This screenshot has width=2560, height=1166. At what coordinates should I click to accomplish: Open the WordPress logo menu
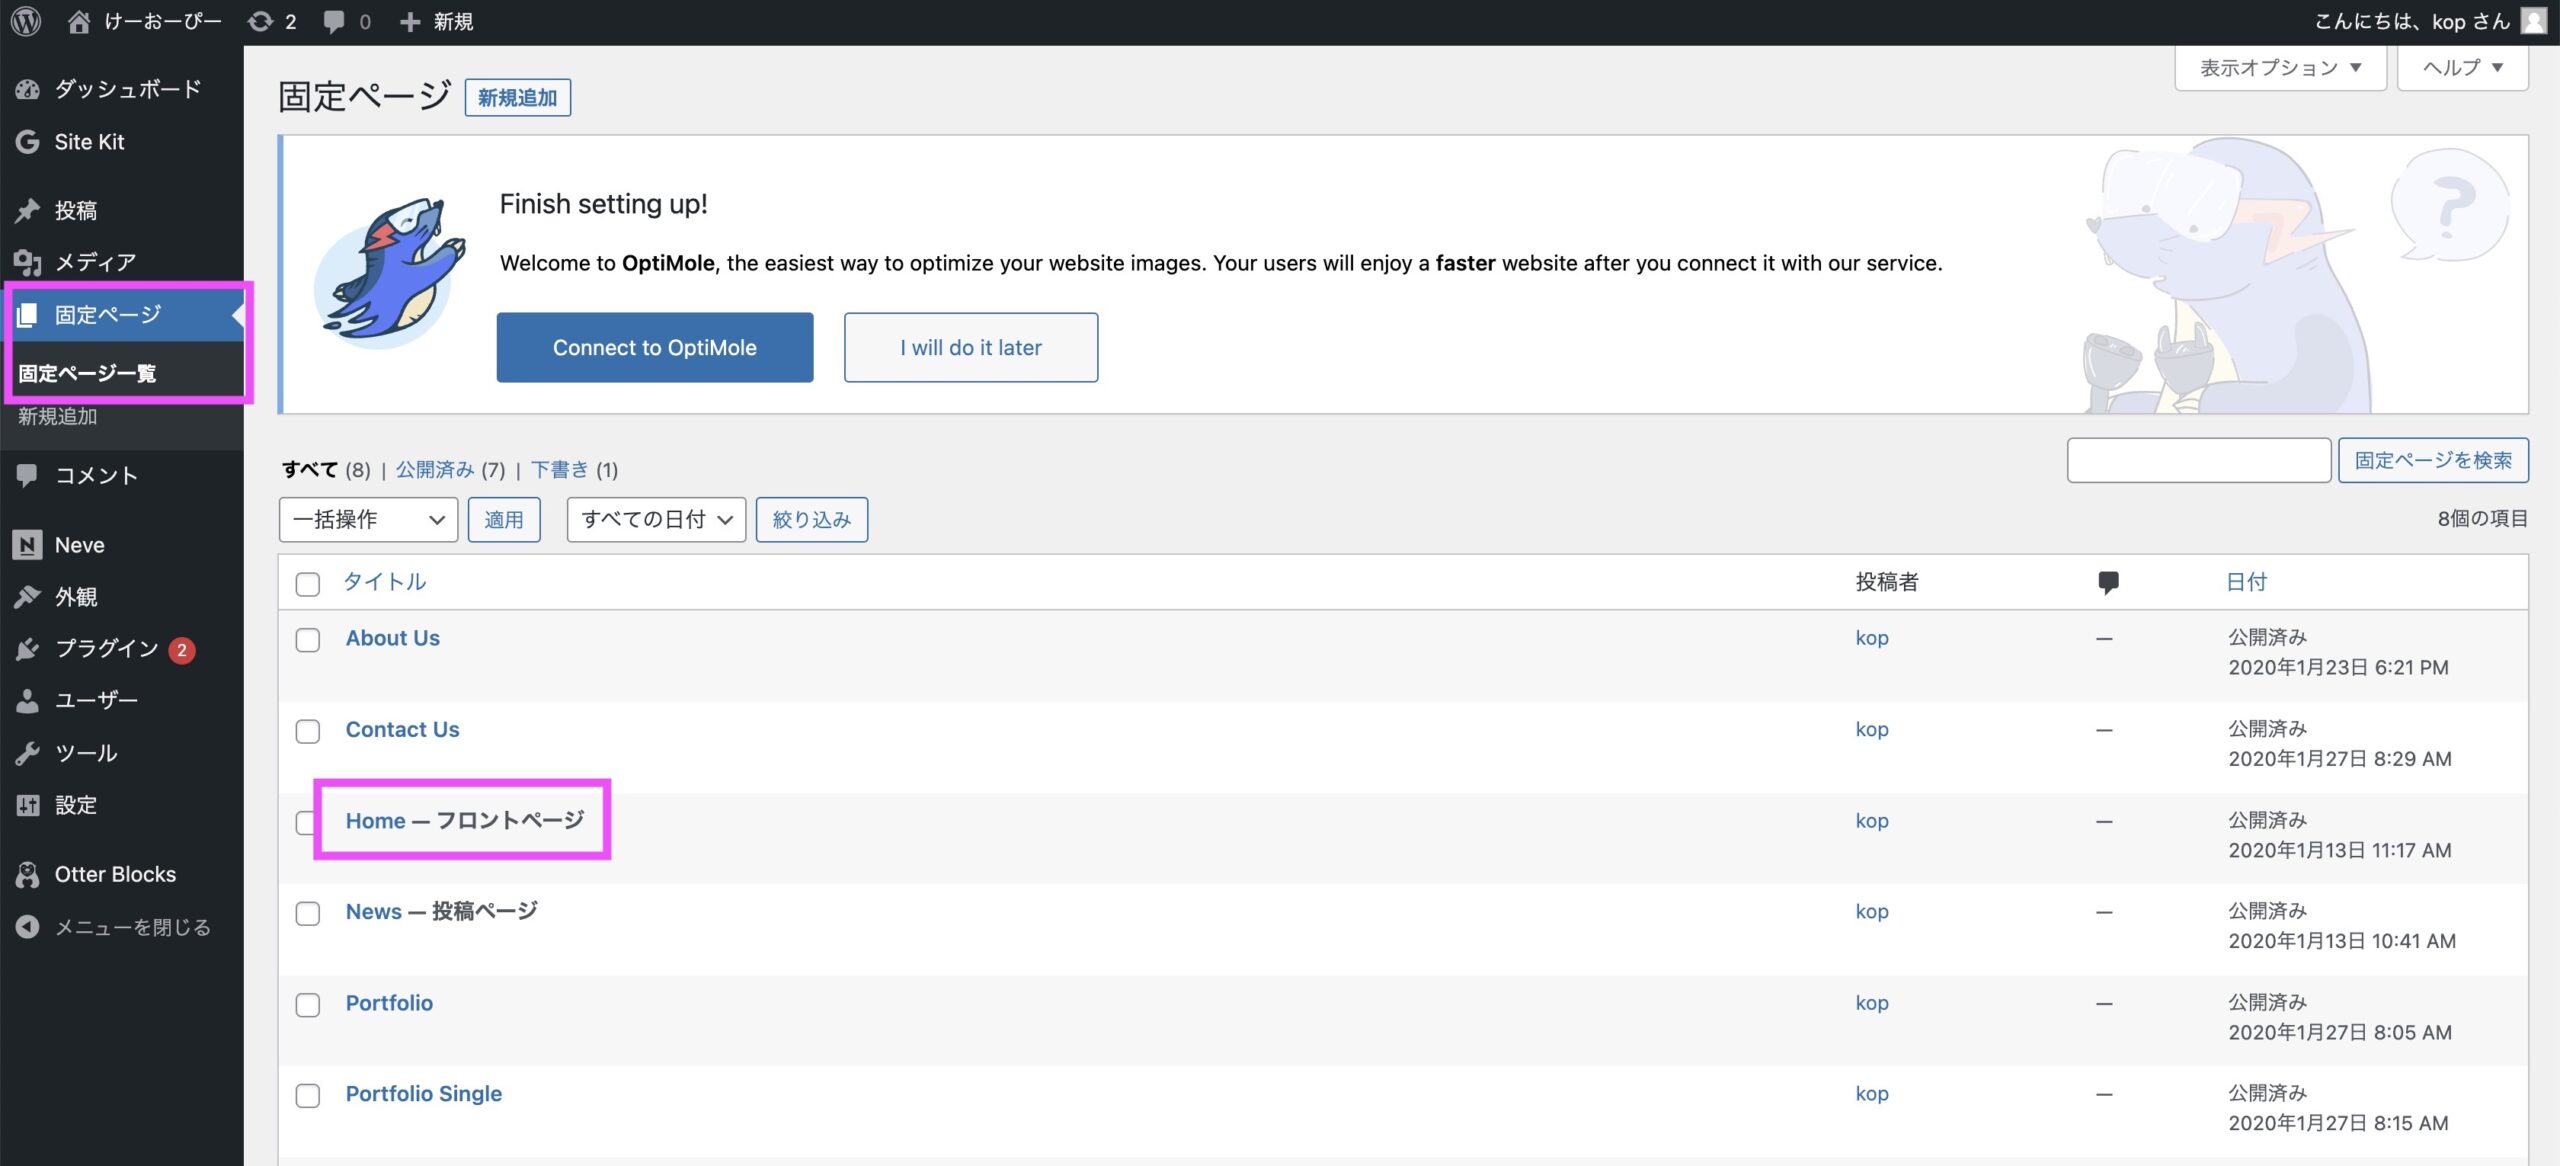click(x=26, y=21)
